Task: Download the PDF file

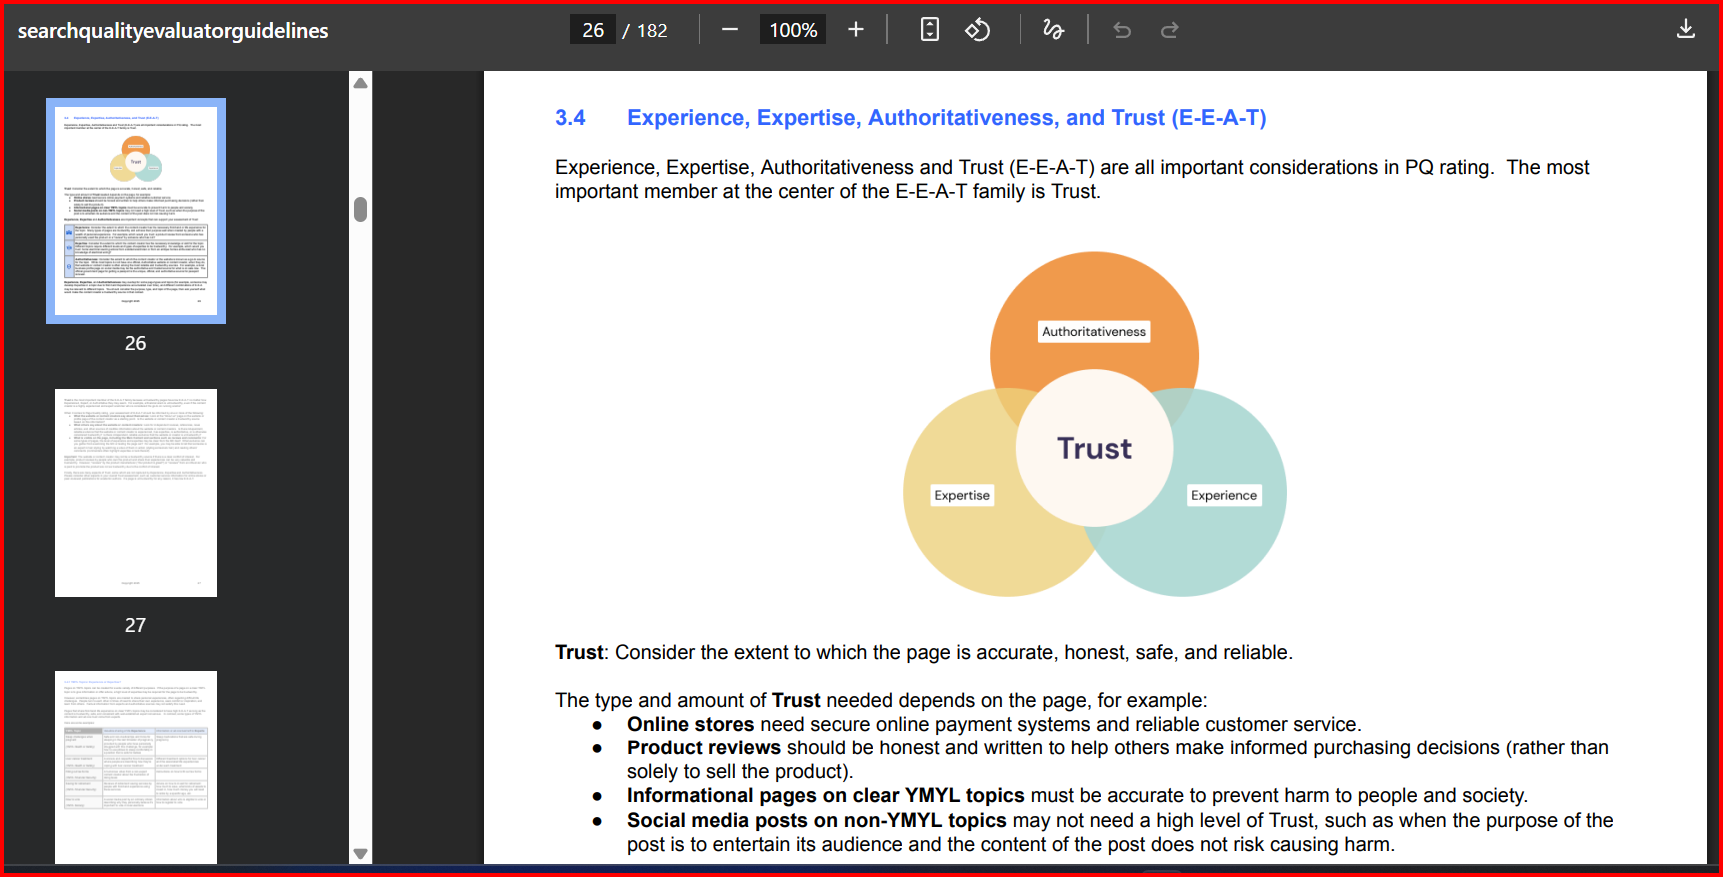Action: tap(1685, 29)
